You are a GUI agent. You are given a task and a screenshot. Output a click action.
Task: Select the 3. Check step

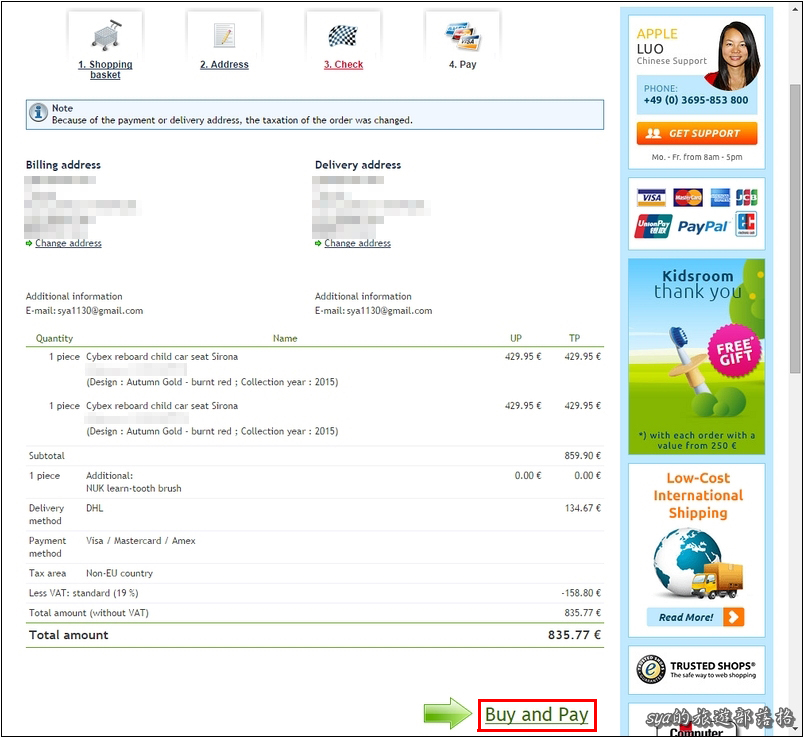pos(343,65)
